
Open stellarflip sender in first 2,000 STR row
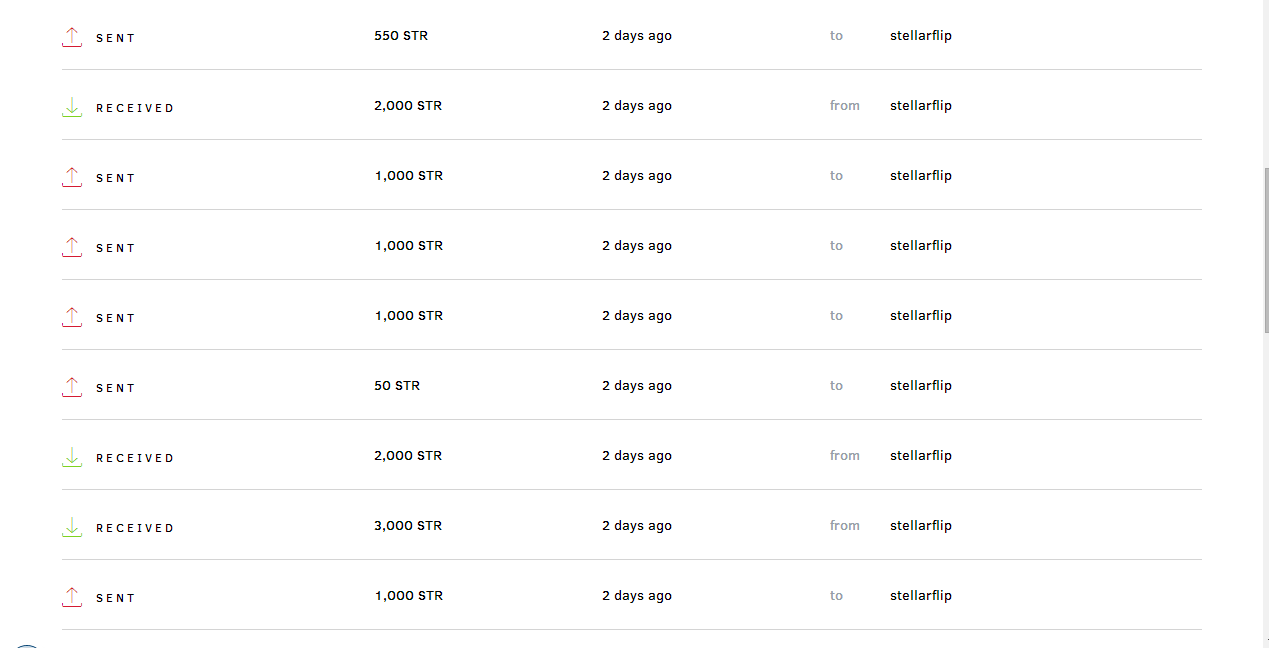pyautogui.click(x=921, y=106)
